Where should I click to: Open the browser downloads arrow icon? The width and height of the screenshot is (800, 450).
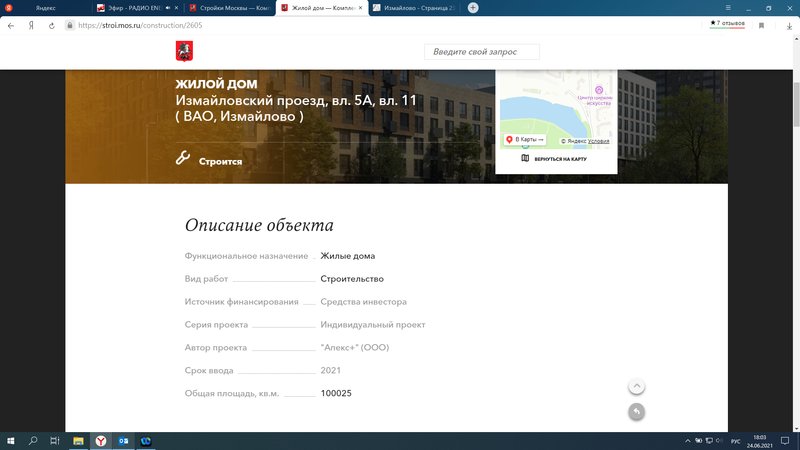[x=789, y=26]
